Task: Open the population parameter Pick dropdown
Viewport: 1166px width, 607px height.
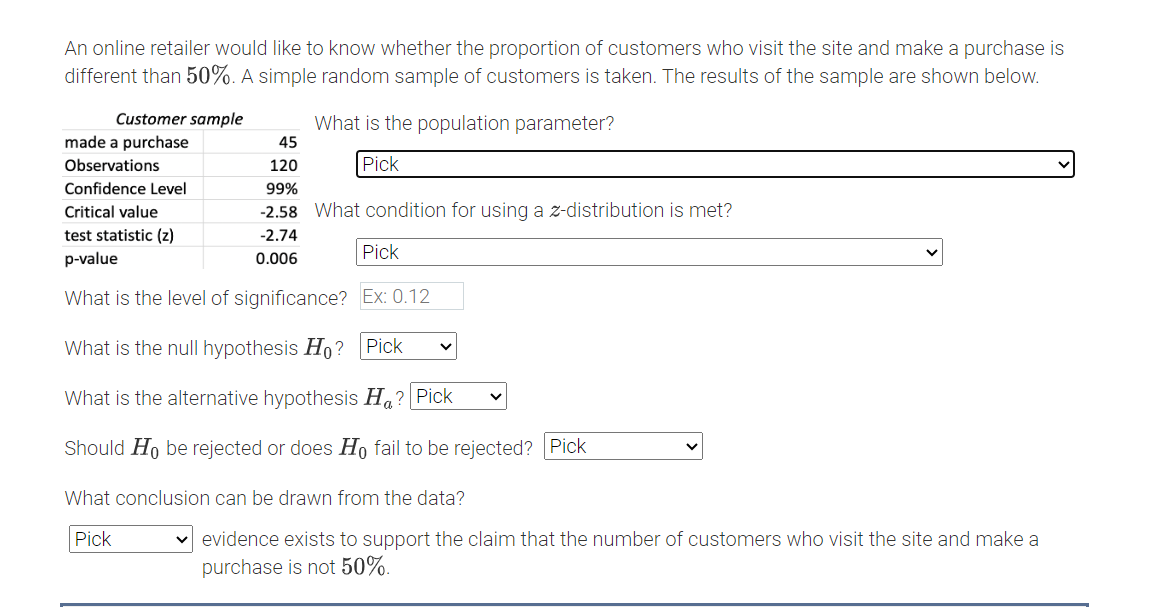Action: click(713, 163)
